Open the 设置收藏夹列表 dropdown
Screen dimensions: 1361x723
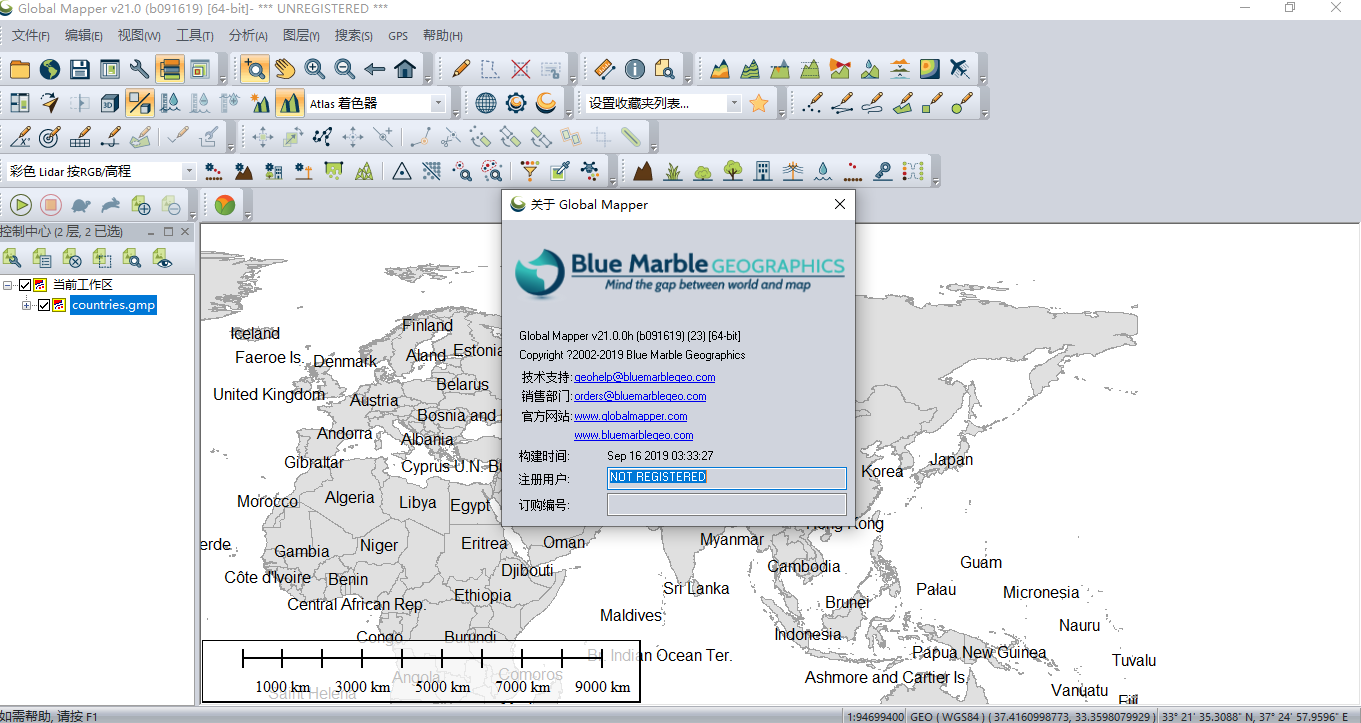[734, 103]
